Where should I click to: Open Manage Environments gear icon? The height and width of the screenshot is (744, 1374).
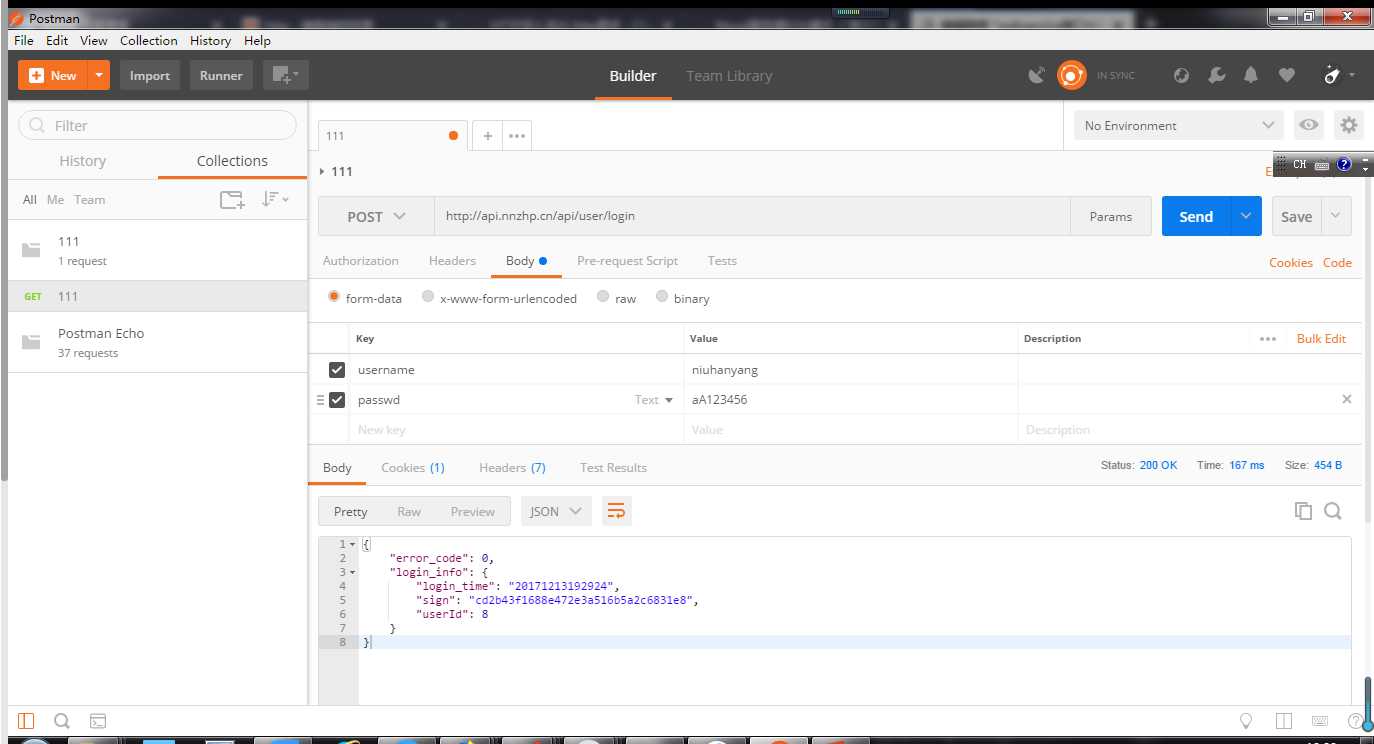point(1349,125)
